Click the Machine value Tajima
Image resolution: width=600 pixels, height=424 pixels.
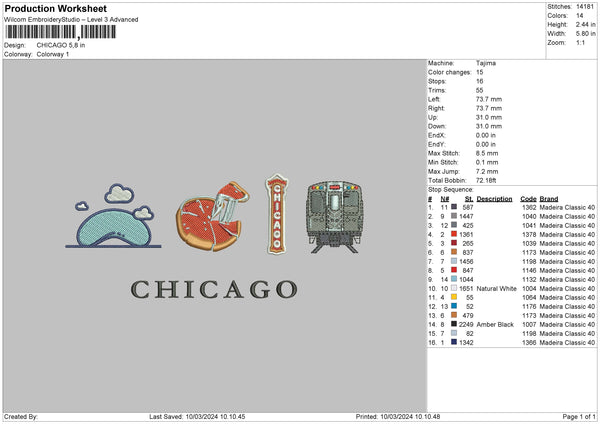(486, 63)
